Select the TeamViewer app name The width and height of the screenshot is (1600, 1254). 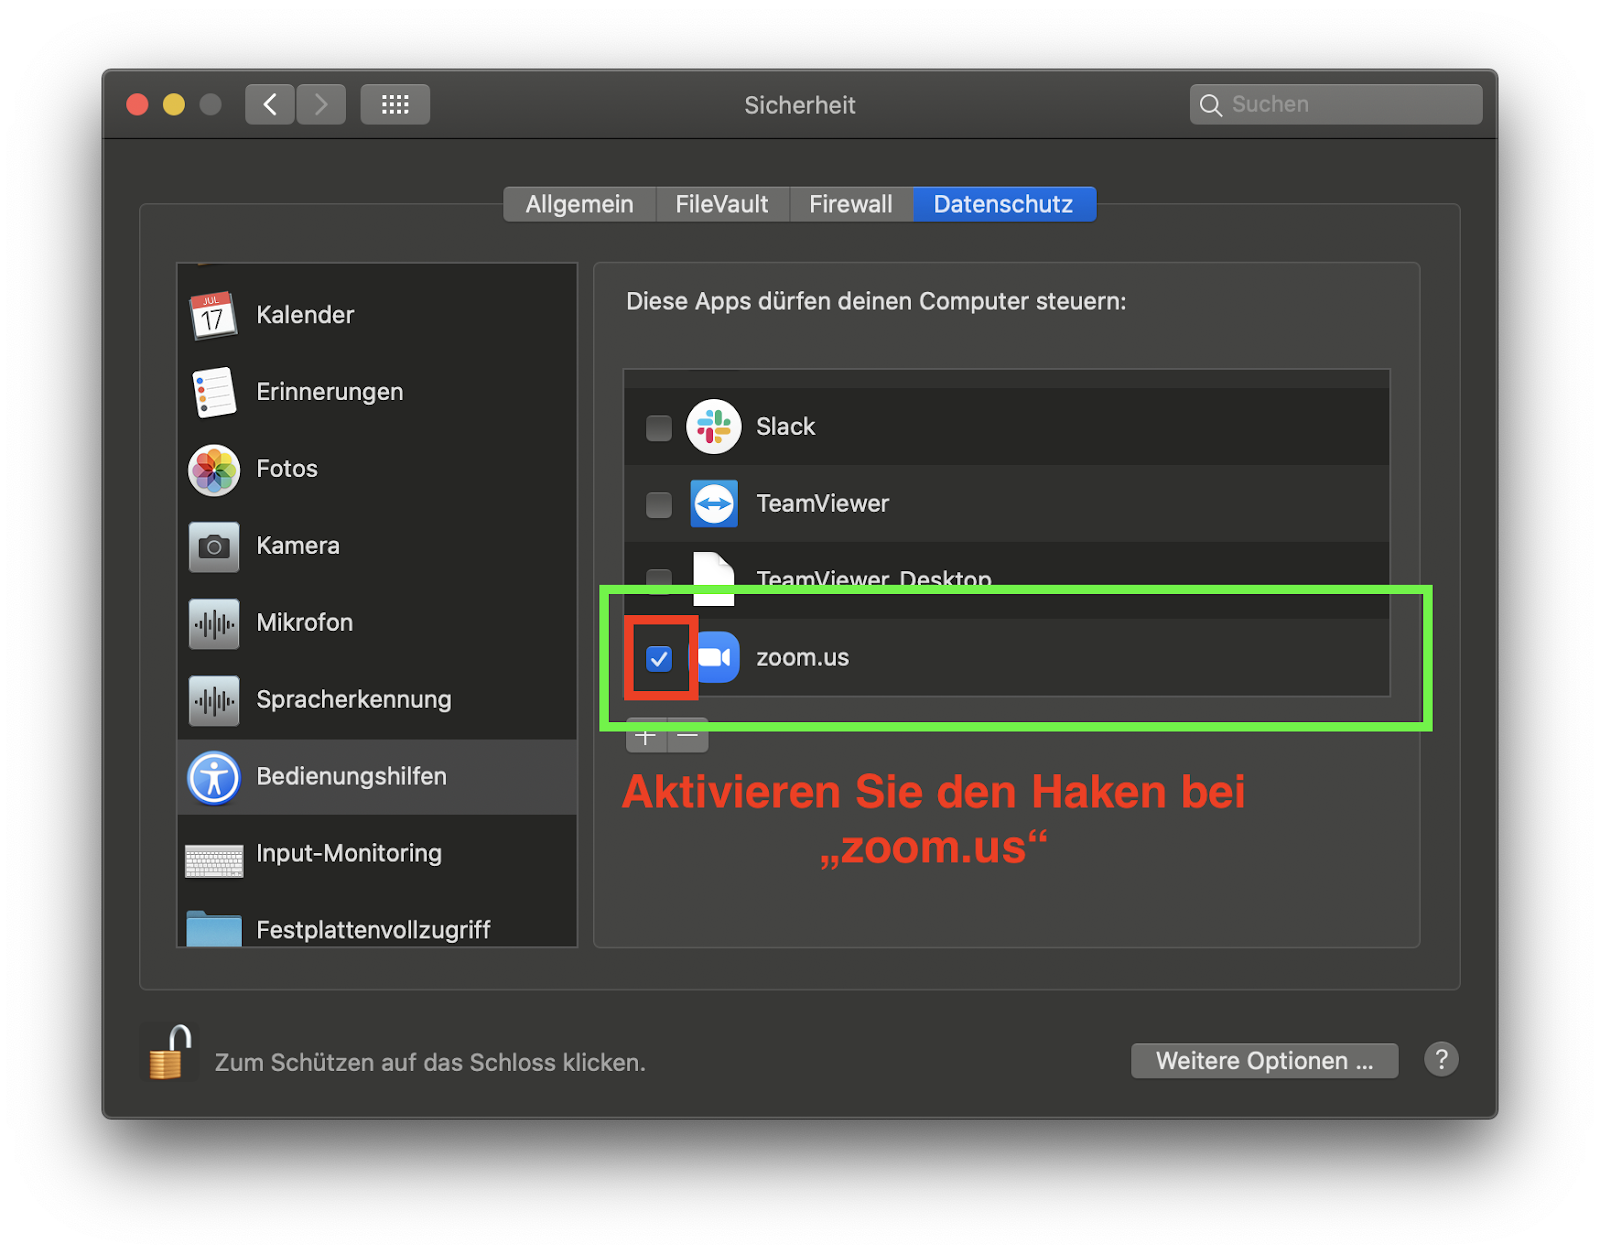pos(823,504)
